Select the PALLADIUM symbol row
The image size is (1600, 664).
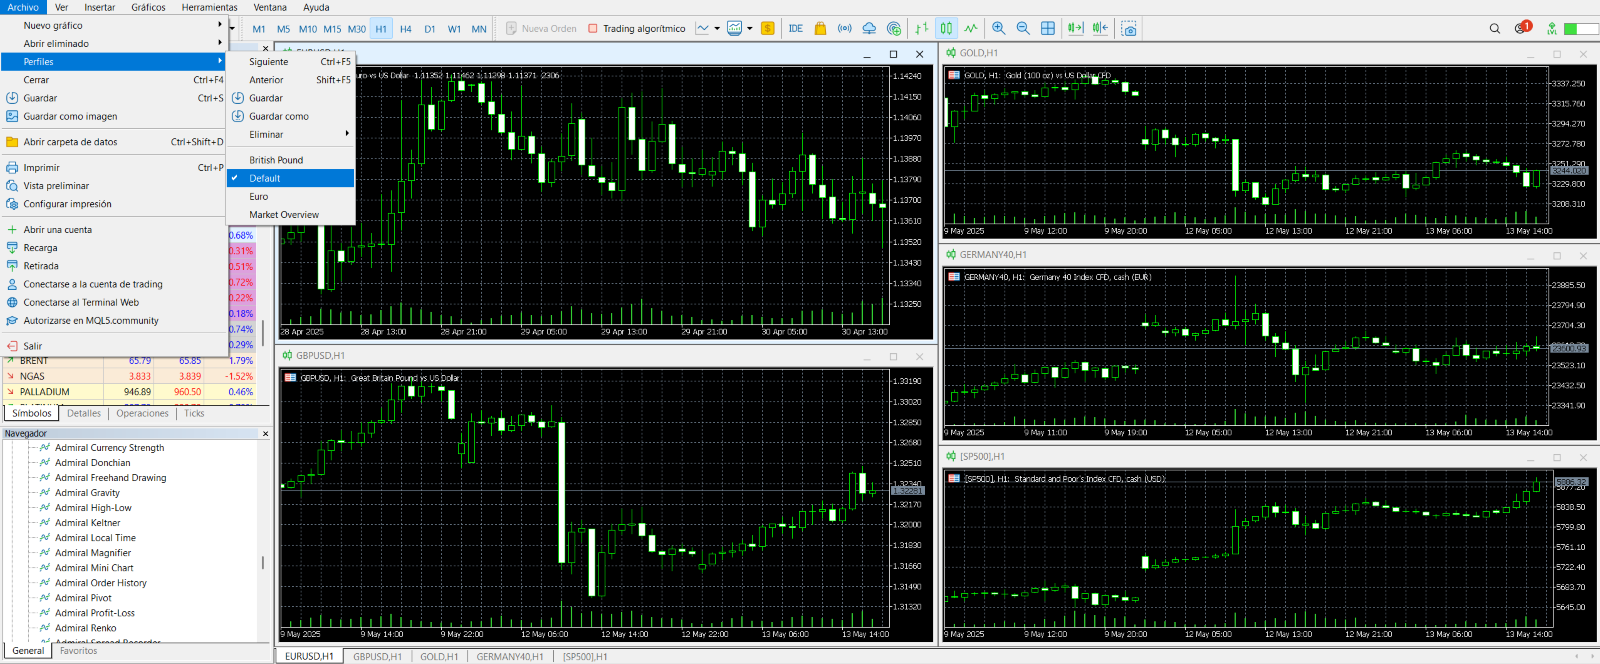tap(129, 392)
